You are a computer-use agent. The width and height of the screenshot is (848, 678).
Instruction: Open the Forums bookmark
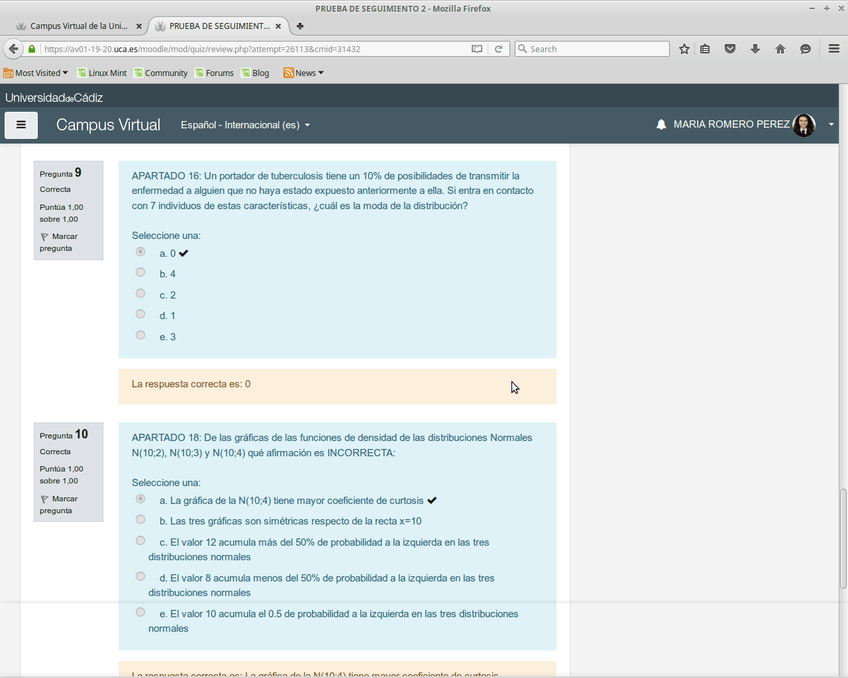[x=215, y=73]
